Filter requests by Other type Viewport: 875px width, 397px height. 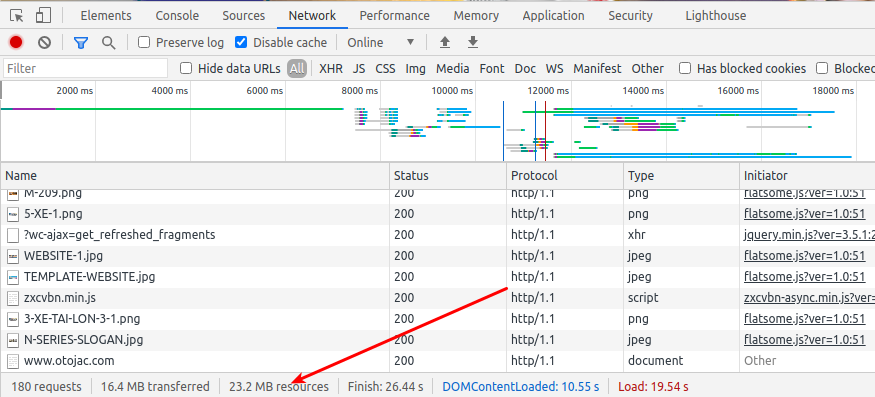(647, 69)
